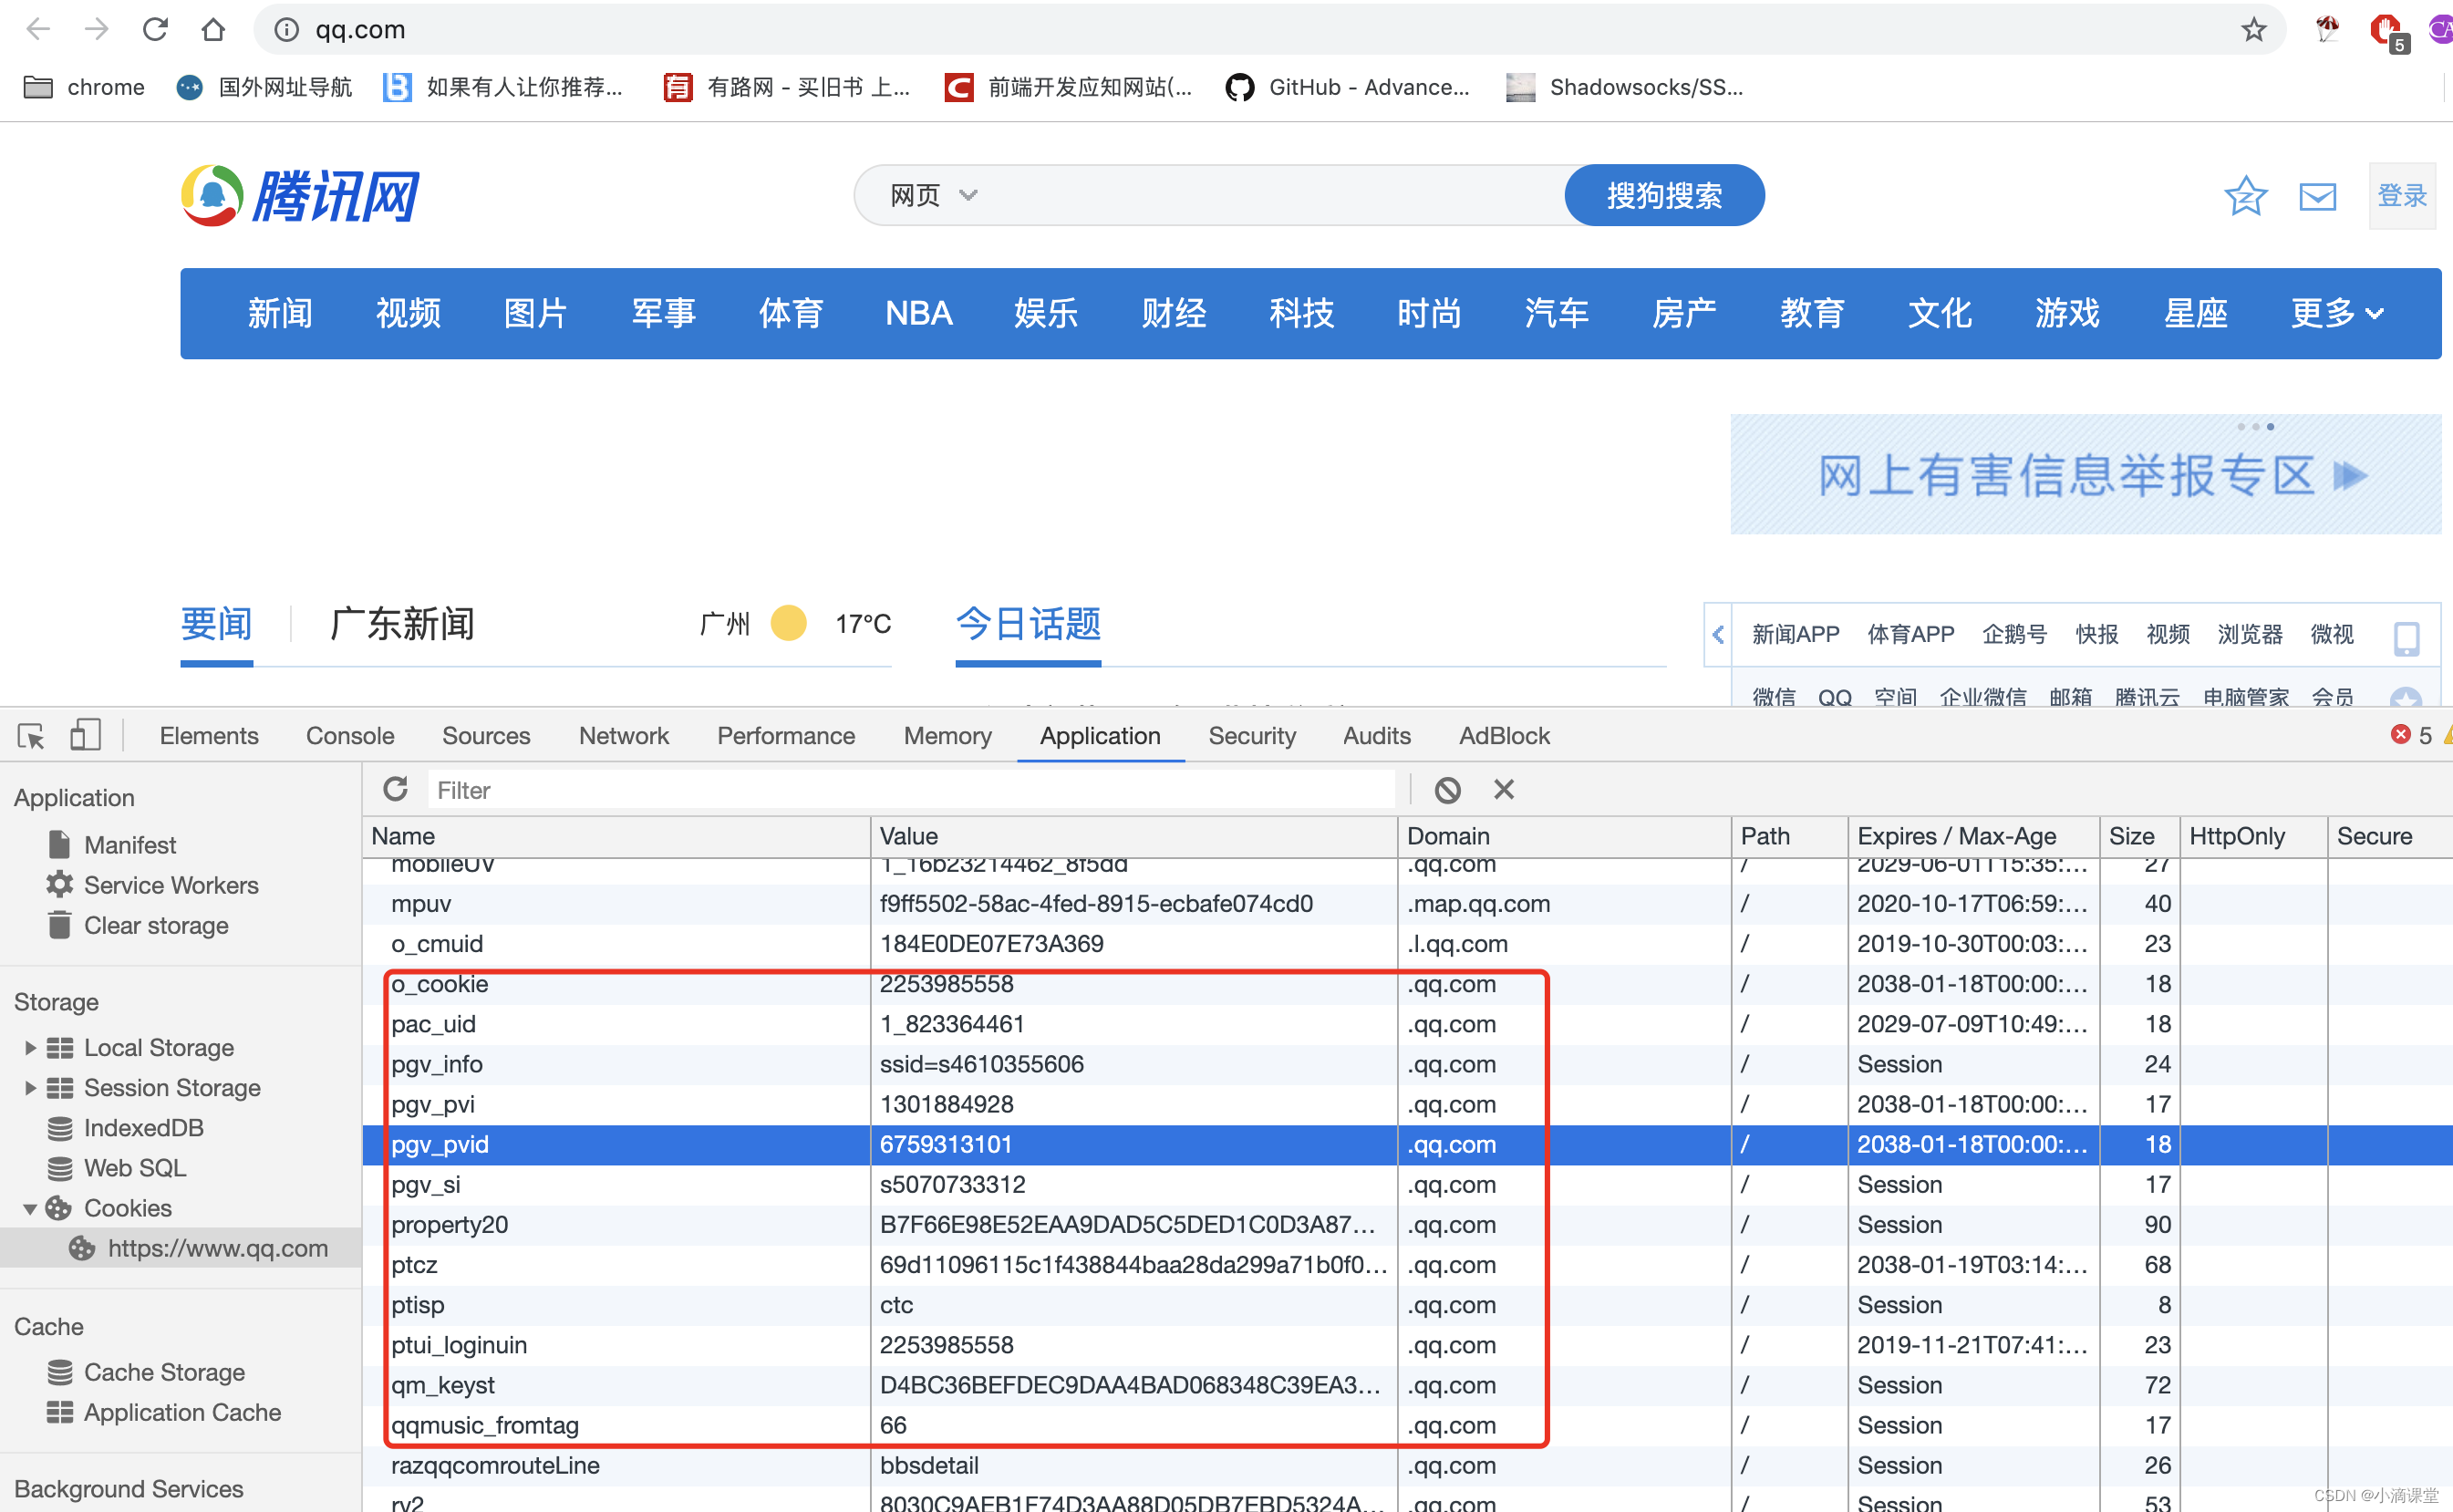Clear all cookies with the block icon

point(1447,790)
